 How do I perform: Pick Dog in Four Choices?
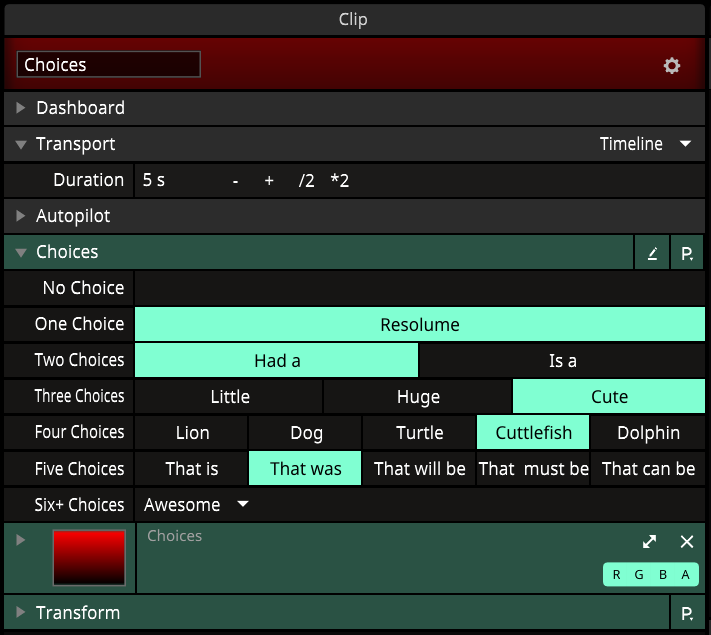(x=306, y=432)
